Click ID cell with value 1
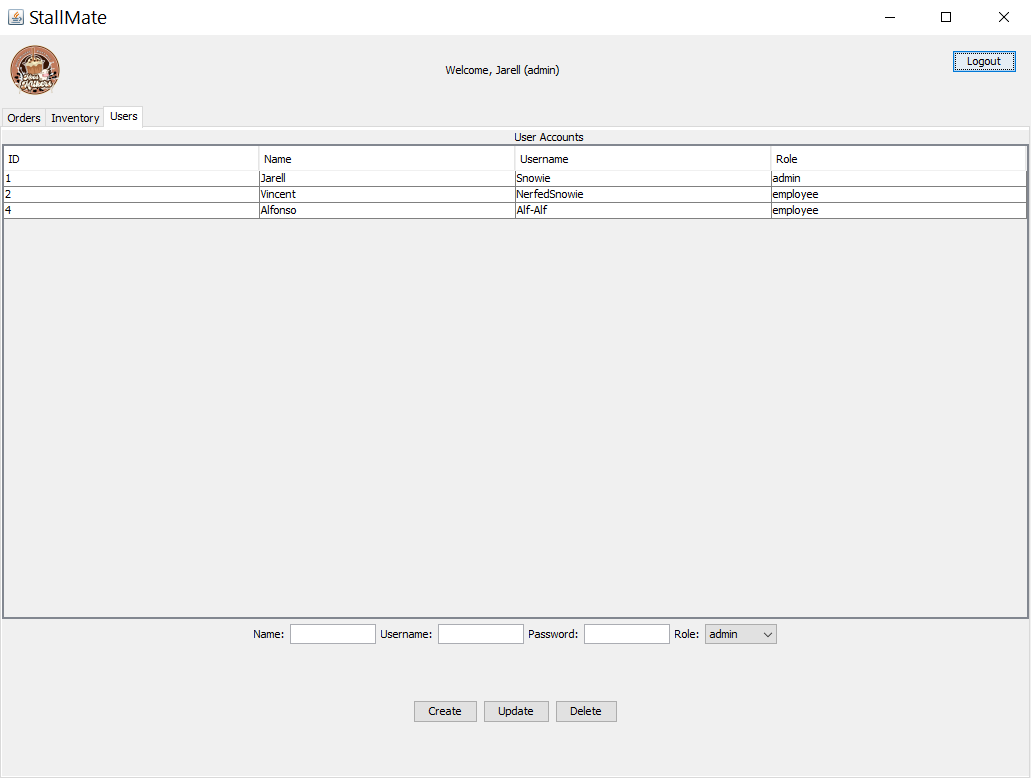 coord(132,178)
